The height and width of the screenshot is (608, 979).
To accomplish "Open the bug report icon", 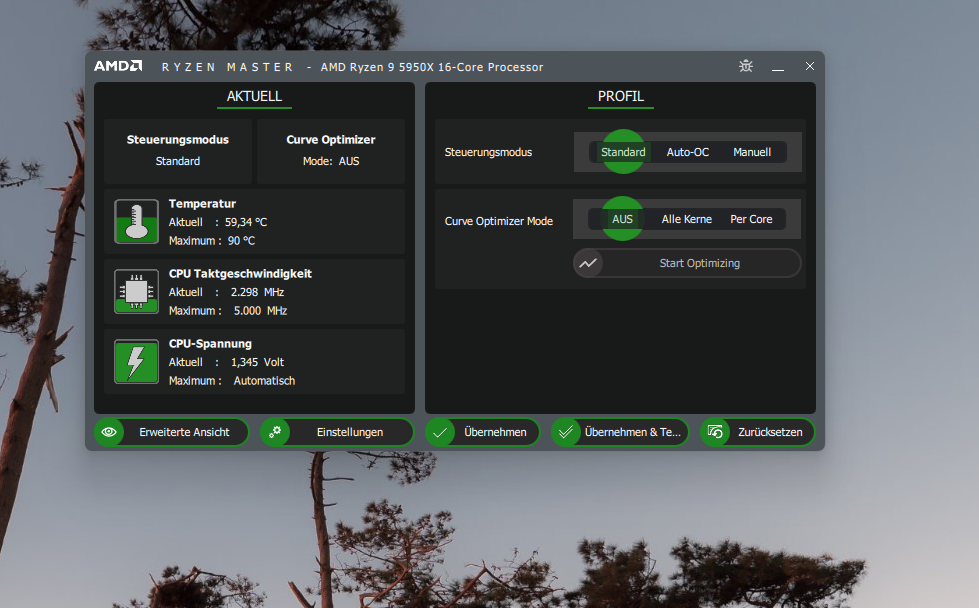I will (x=745, y=66).
